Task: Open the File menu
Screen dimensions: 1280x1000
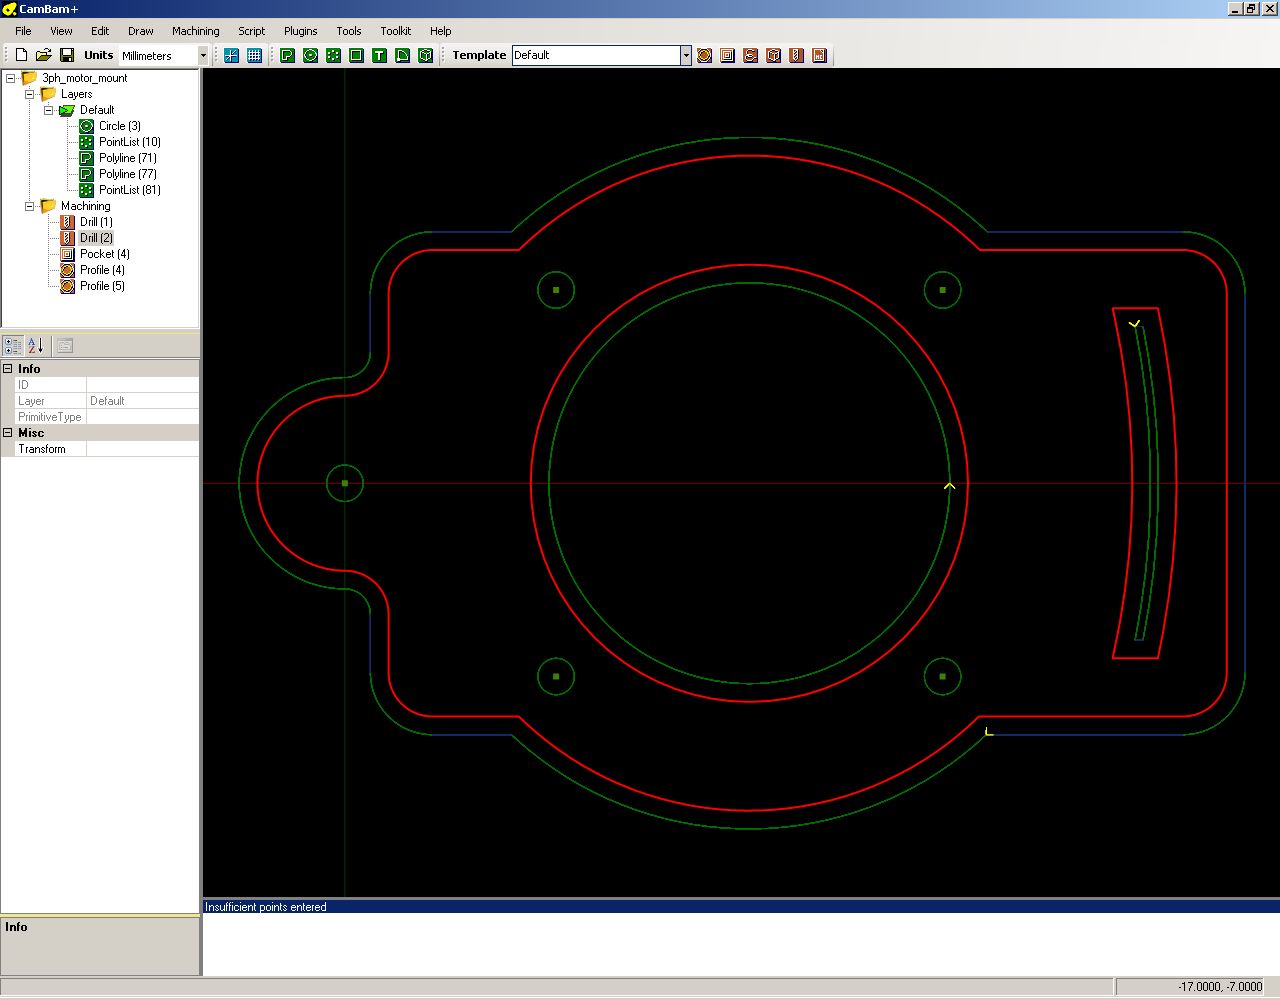Action: [23, 31]
